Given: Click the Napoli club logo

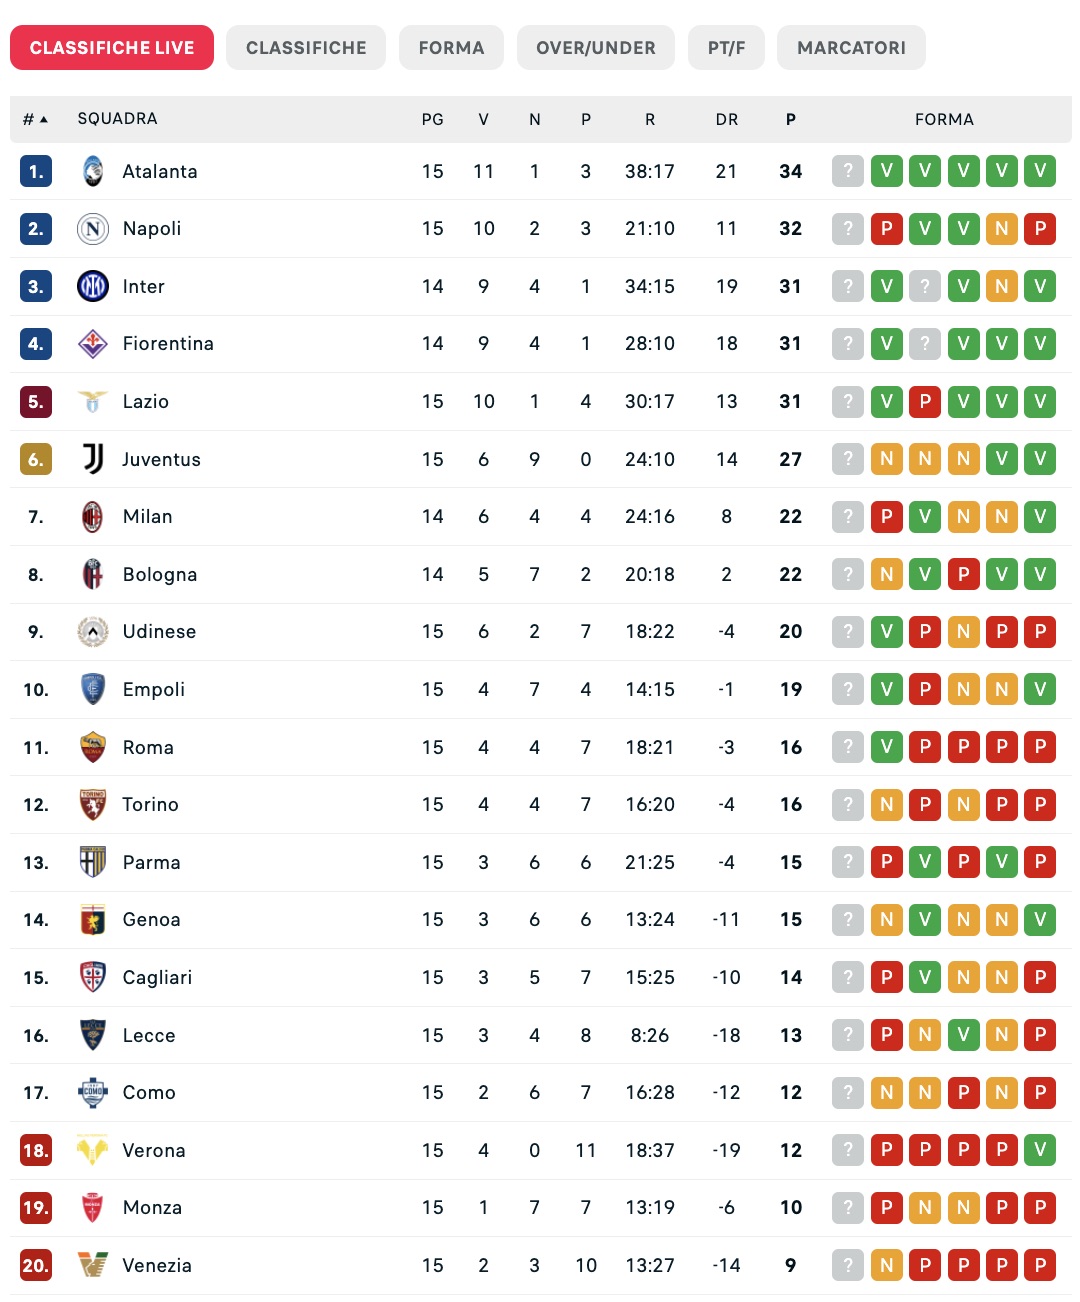Looking at the screenshot, I should [93, 229].
